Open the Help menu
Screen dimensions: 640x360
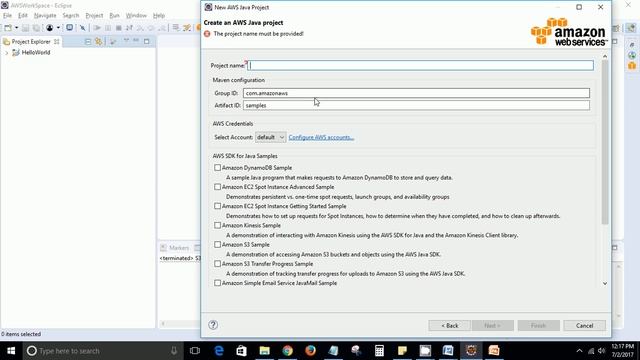click(x=159, y=16)
